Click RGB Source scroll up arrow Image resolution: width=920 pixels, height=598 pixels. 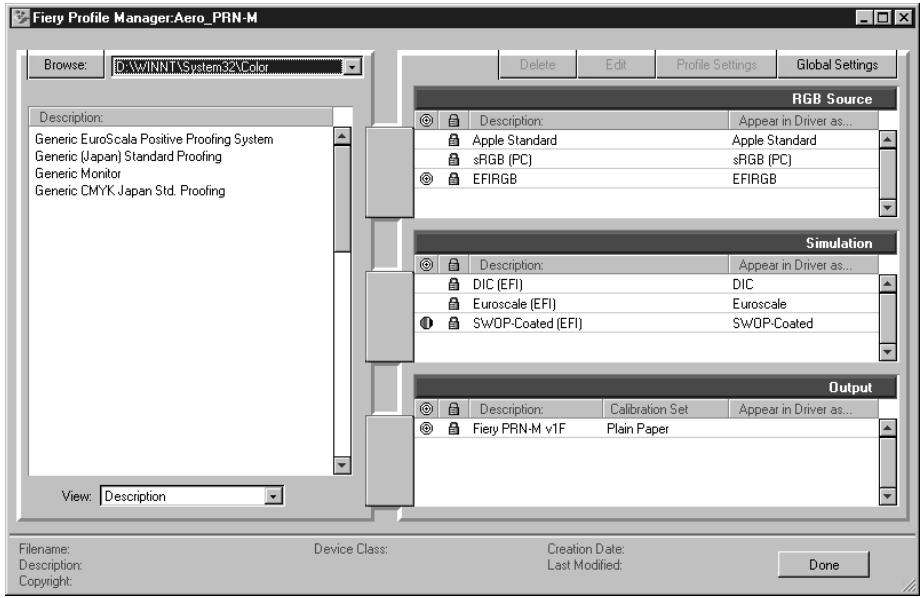(888, 140)
